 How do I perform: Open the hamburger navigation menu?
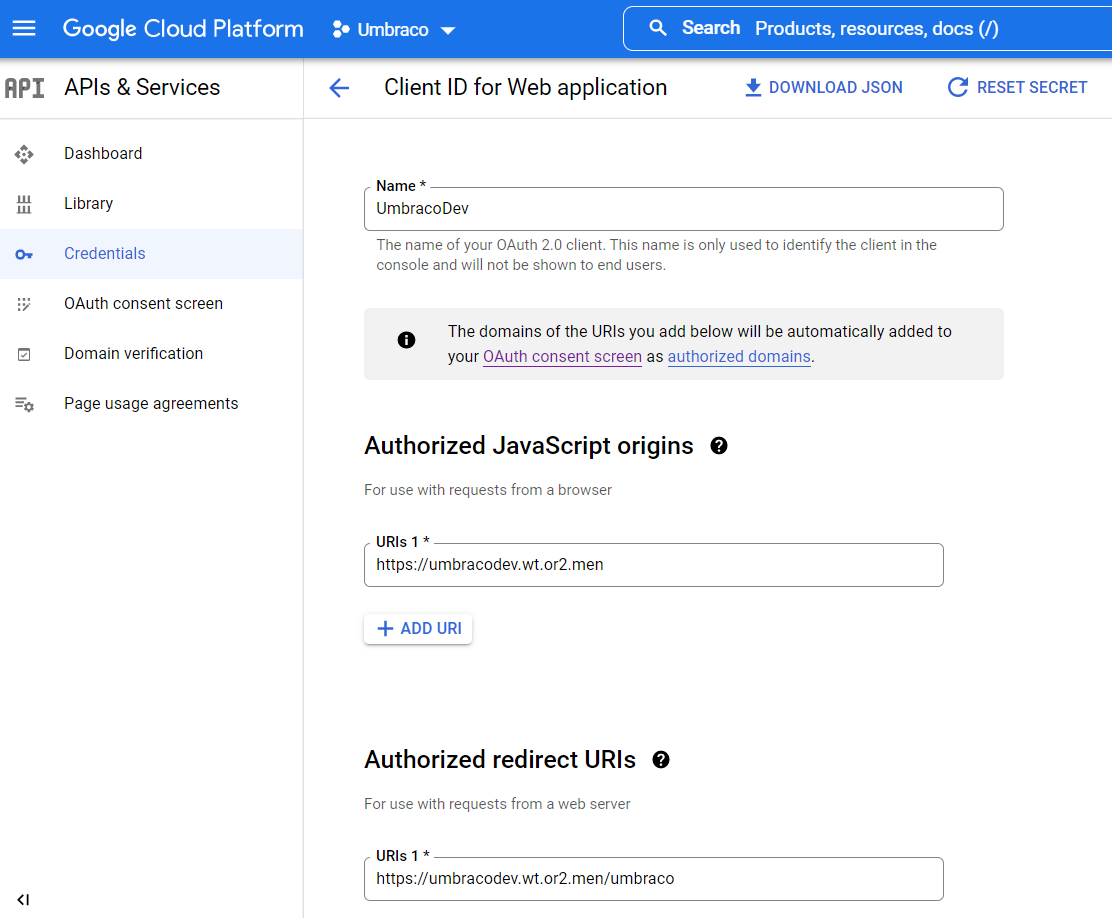(24, 28)
